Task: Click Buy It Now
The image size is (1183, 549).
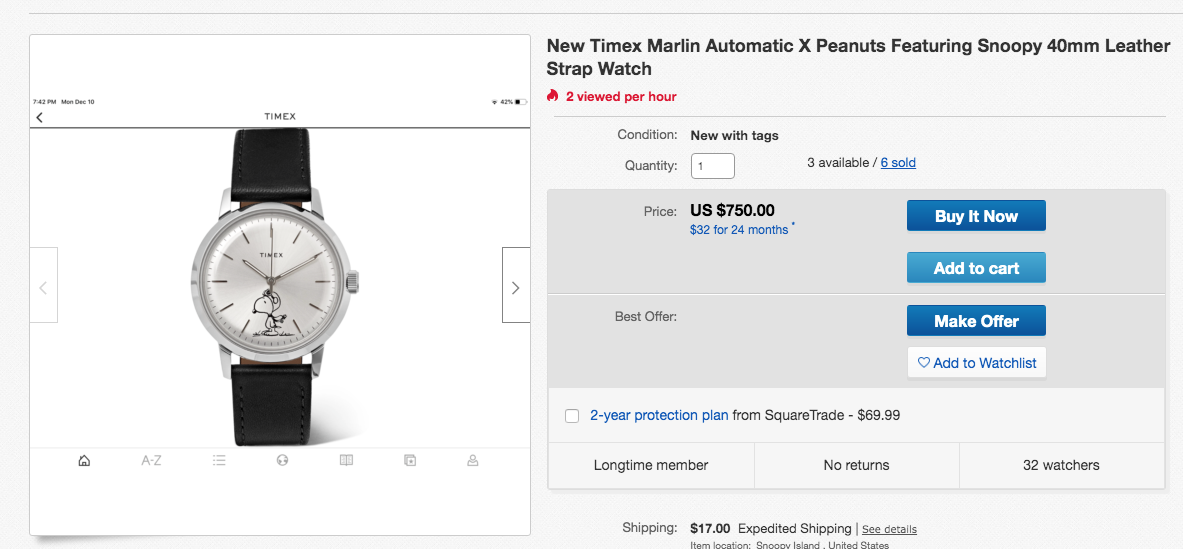Action: [x=976, y=216]
